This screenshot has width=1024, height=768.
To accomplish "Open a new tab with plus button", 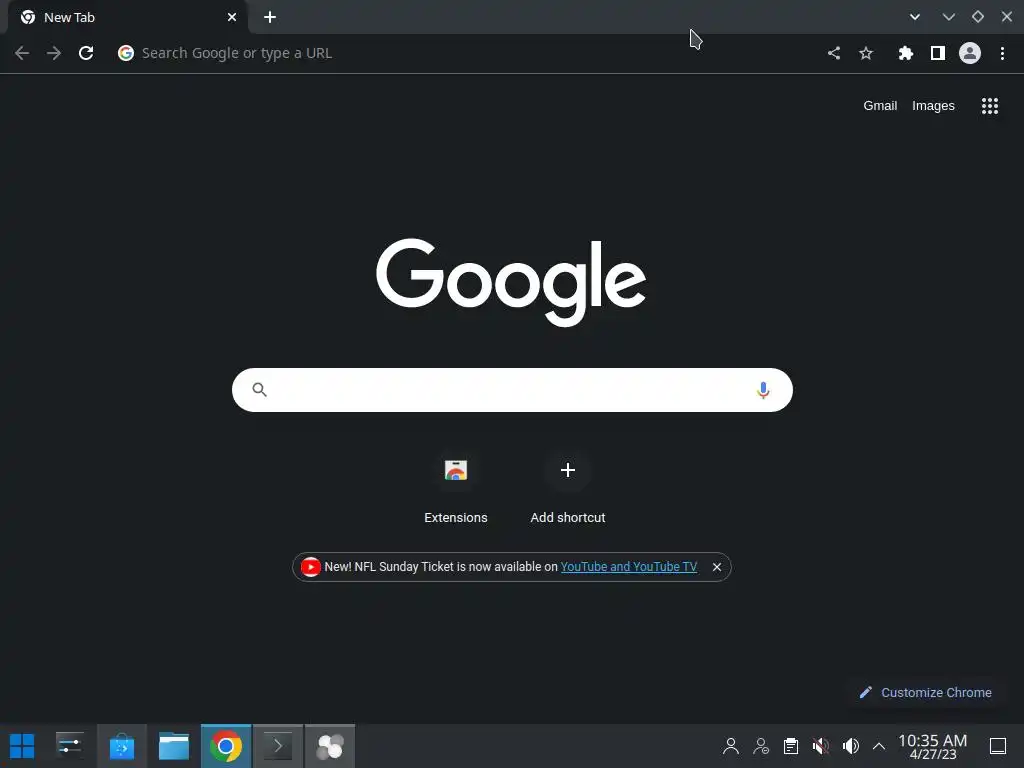I will 270,17.
